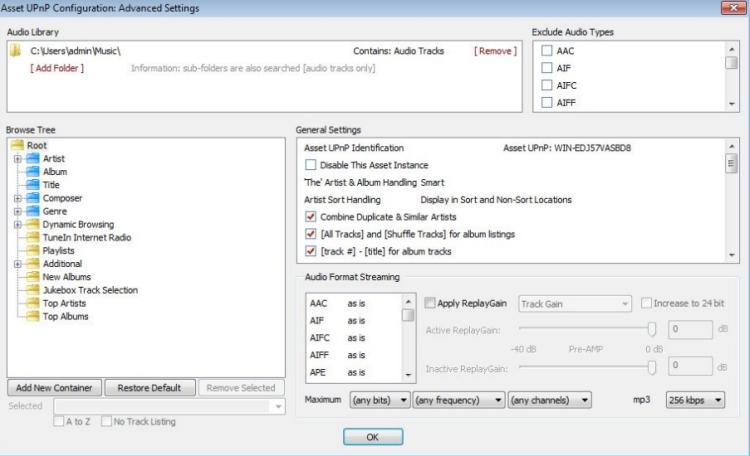The image size is (750, 456).
Task: Click the Genre folder icon
Action: click(33, 211)
